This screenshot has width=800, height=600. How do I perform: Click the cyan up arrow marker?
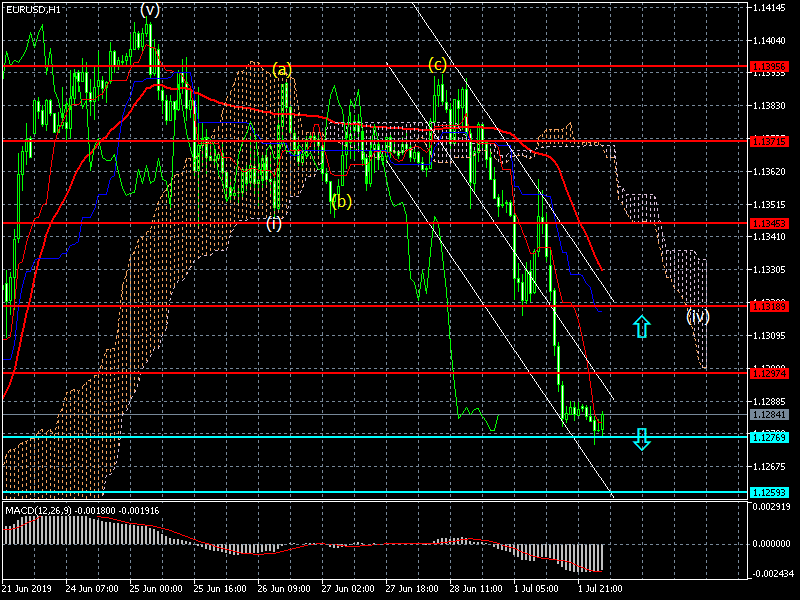pos(642,325)
